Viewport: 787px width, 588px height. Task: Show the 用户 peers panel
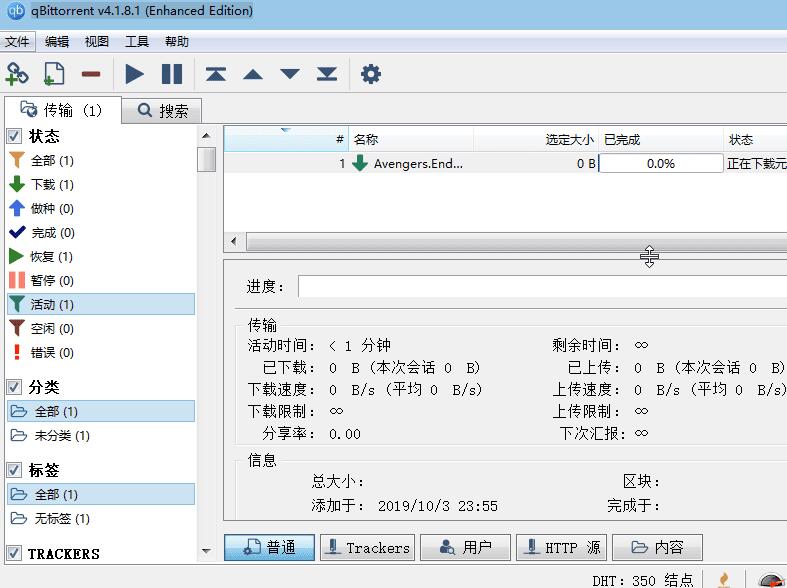pos(465,547)
